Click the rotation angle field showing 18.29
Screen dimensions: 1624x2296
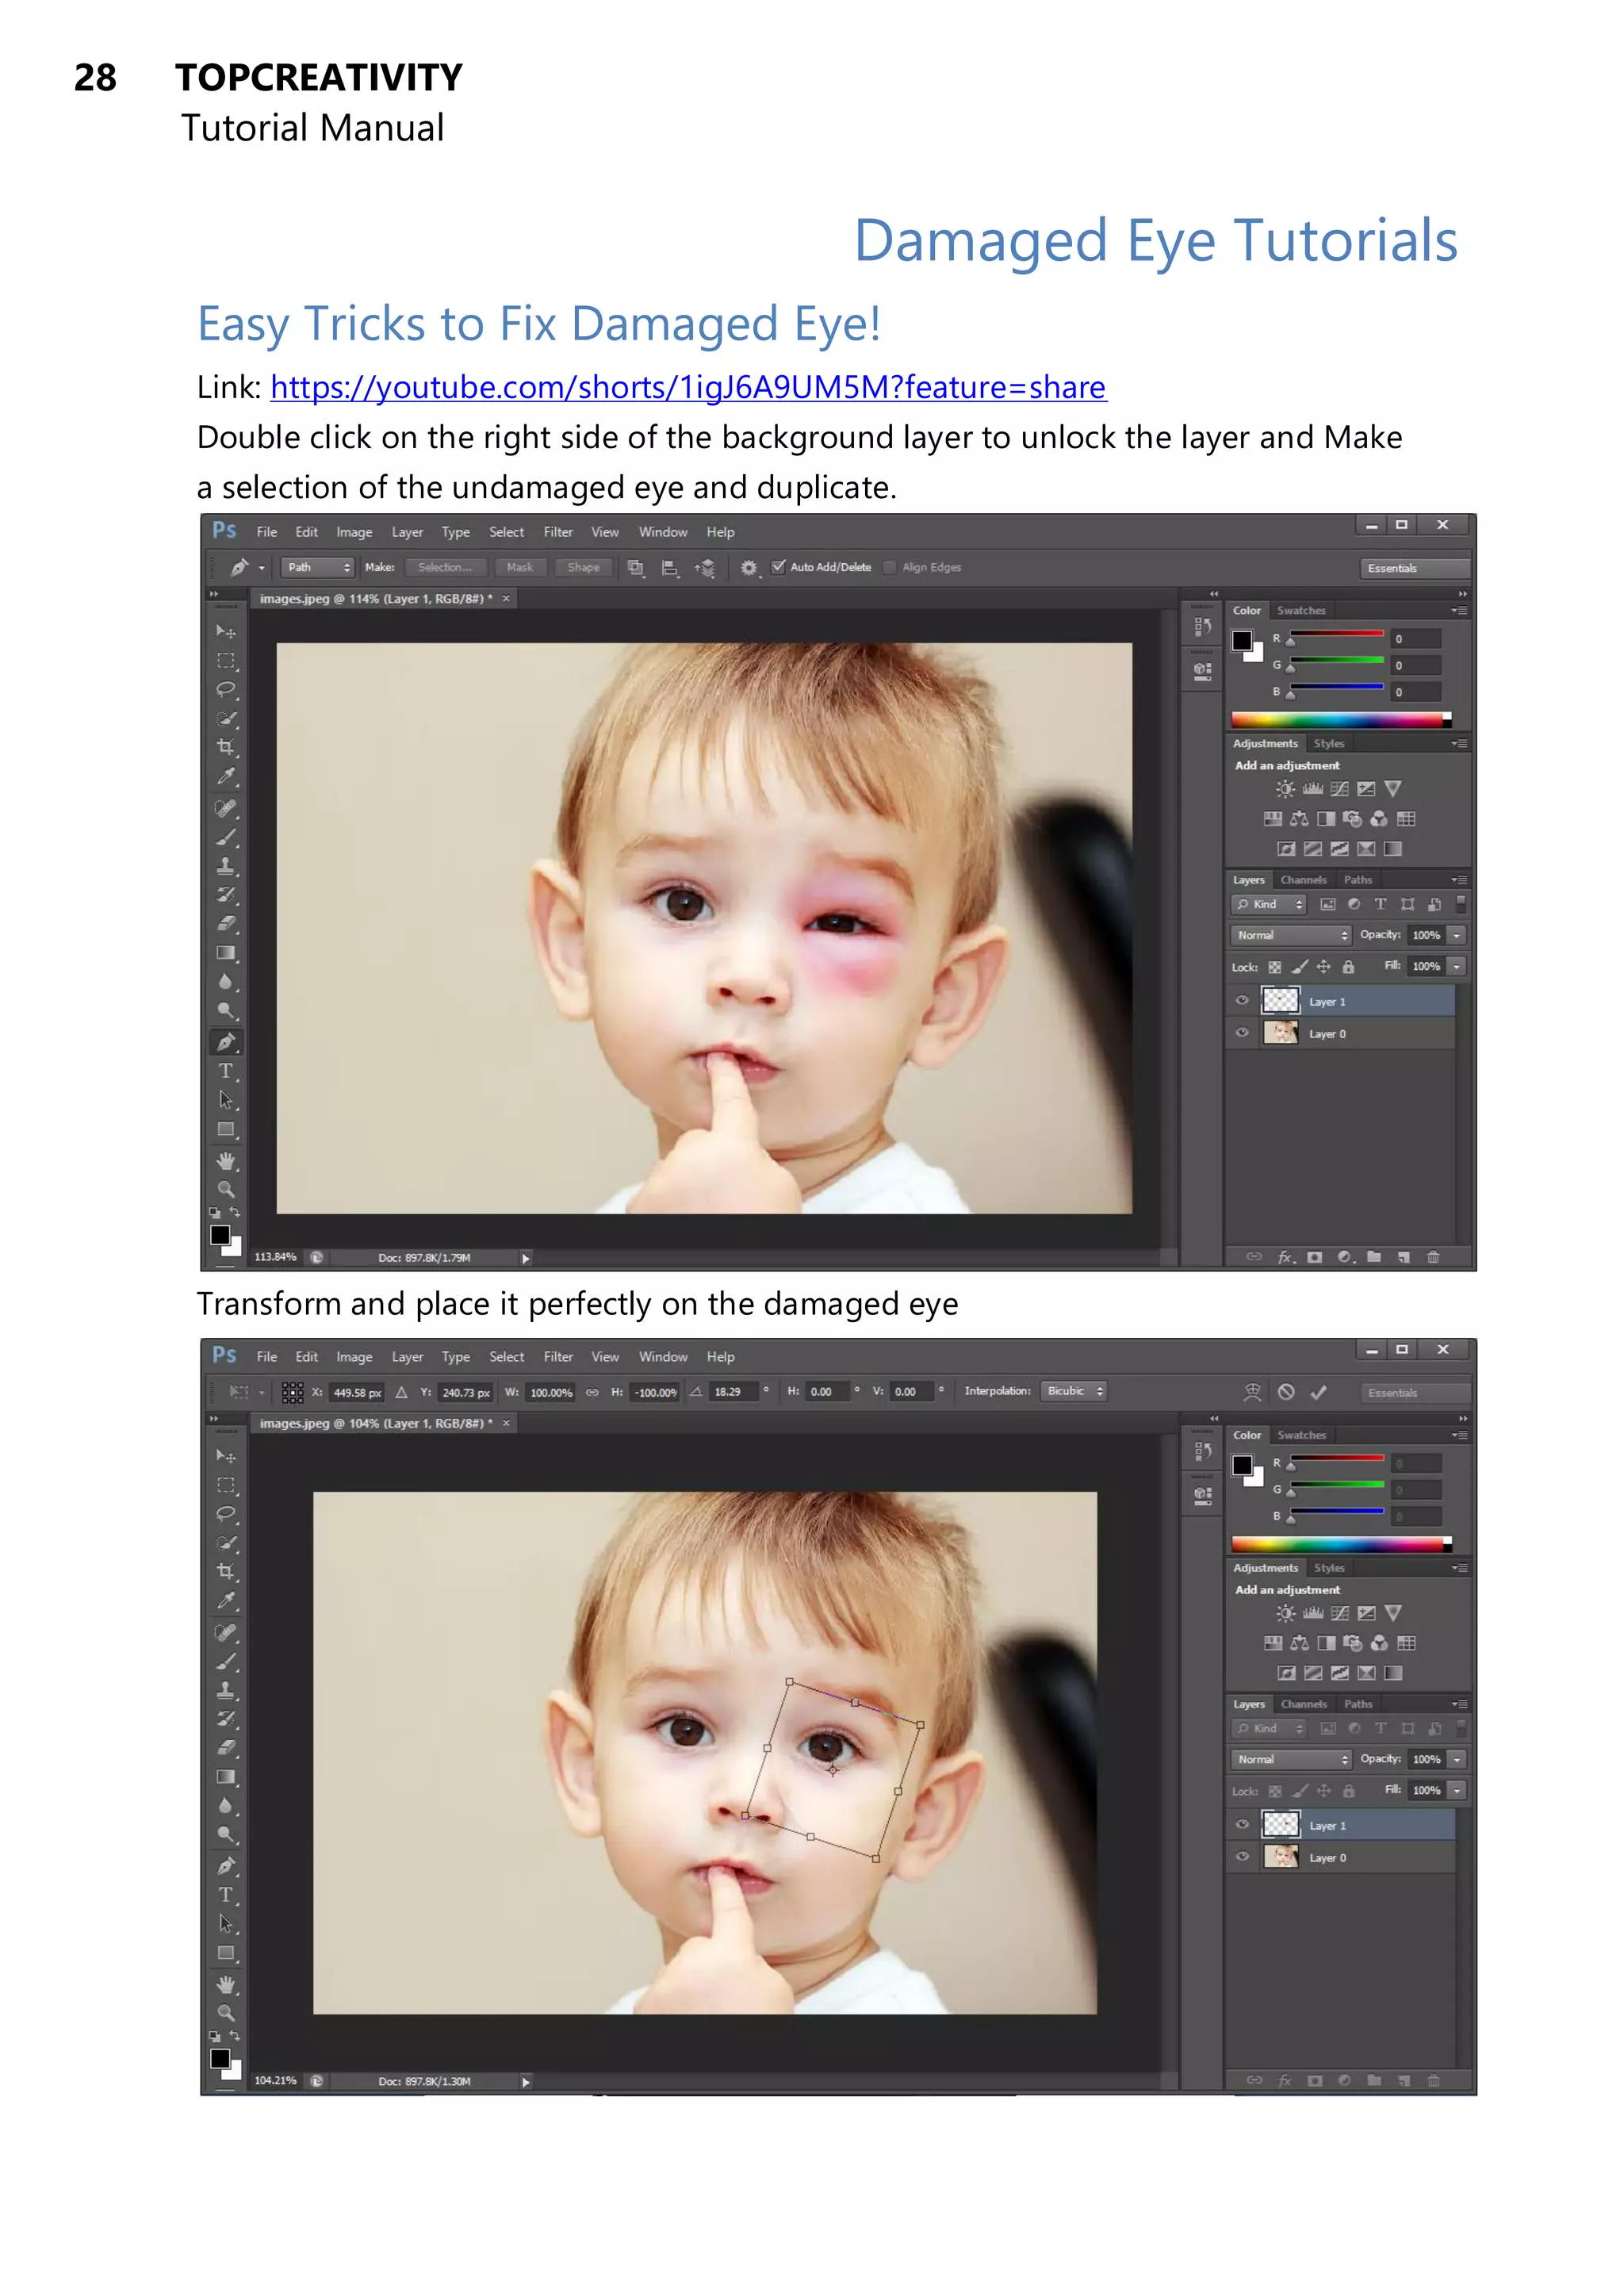[735, 1392]
